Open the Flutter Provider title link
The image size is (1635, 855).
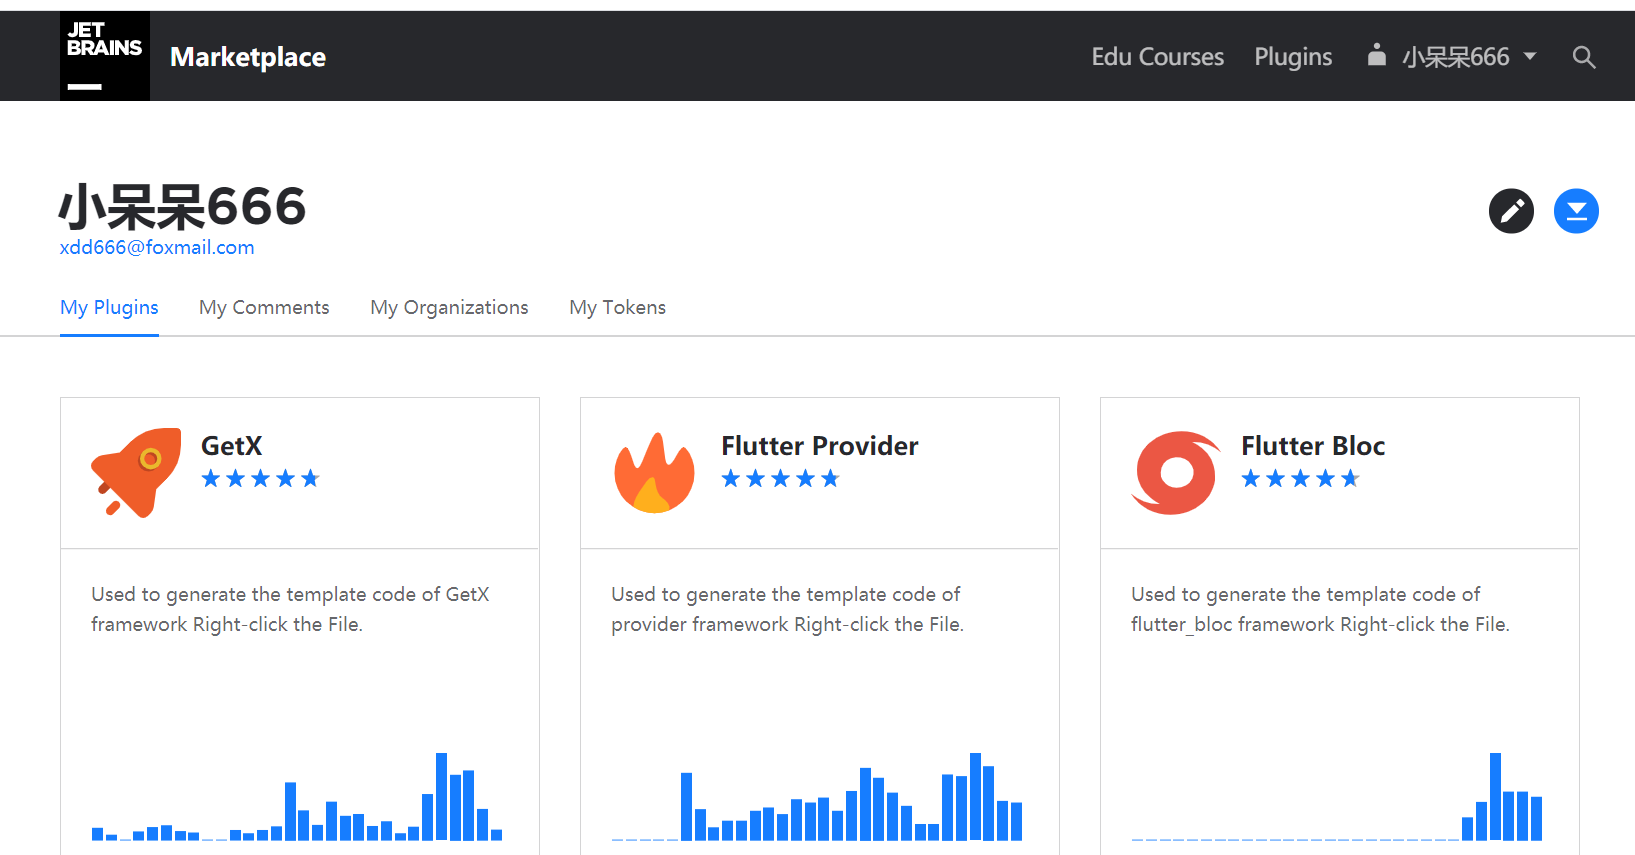(x=820, y=446)
